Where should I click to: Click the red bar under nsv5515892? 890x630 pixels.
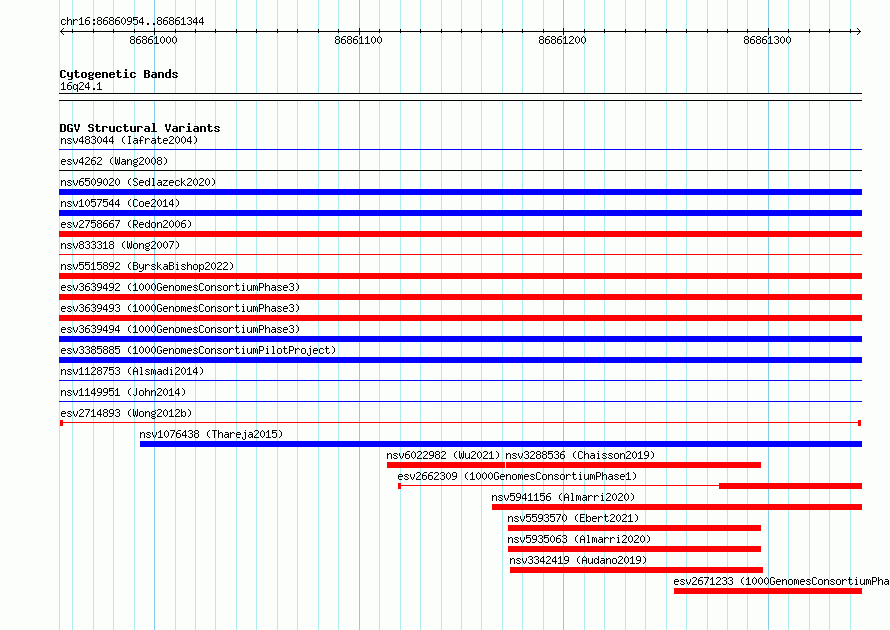[460, 276]
